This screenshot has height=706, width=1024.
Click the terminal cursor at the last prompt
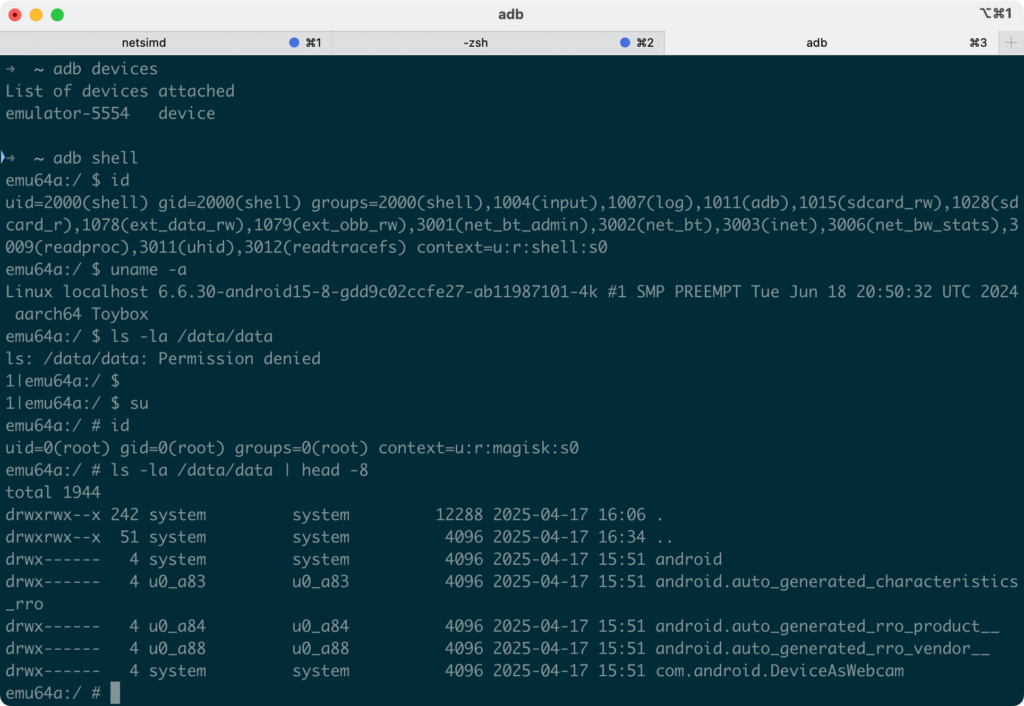point(115,693)
